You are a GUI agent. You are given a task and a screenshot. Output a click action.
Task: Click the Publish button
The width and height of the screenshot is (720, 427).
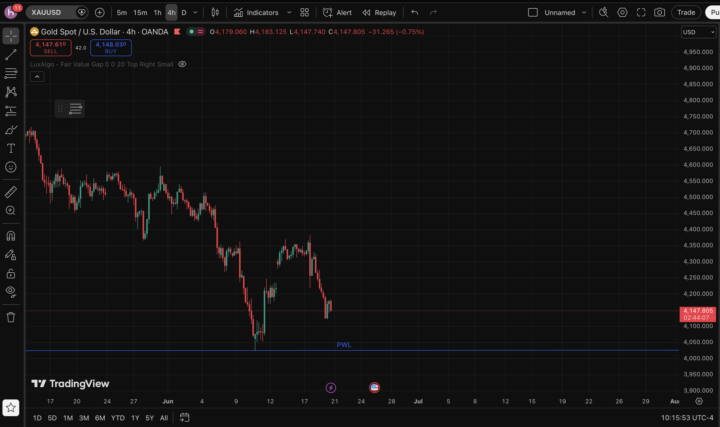[713, 12]
